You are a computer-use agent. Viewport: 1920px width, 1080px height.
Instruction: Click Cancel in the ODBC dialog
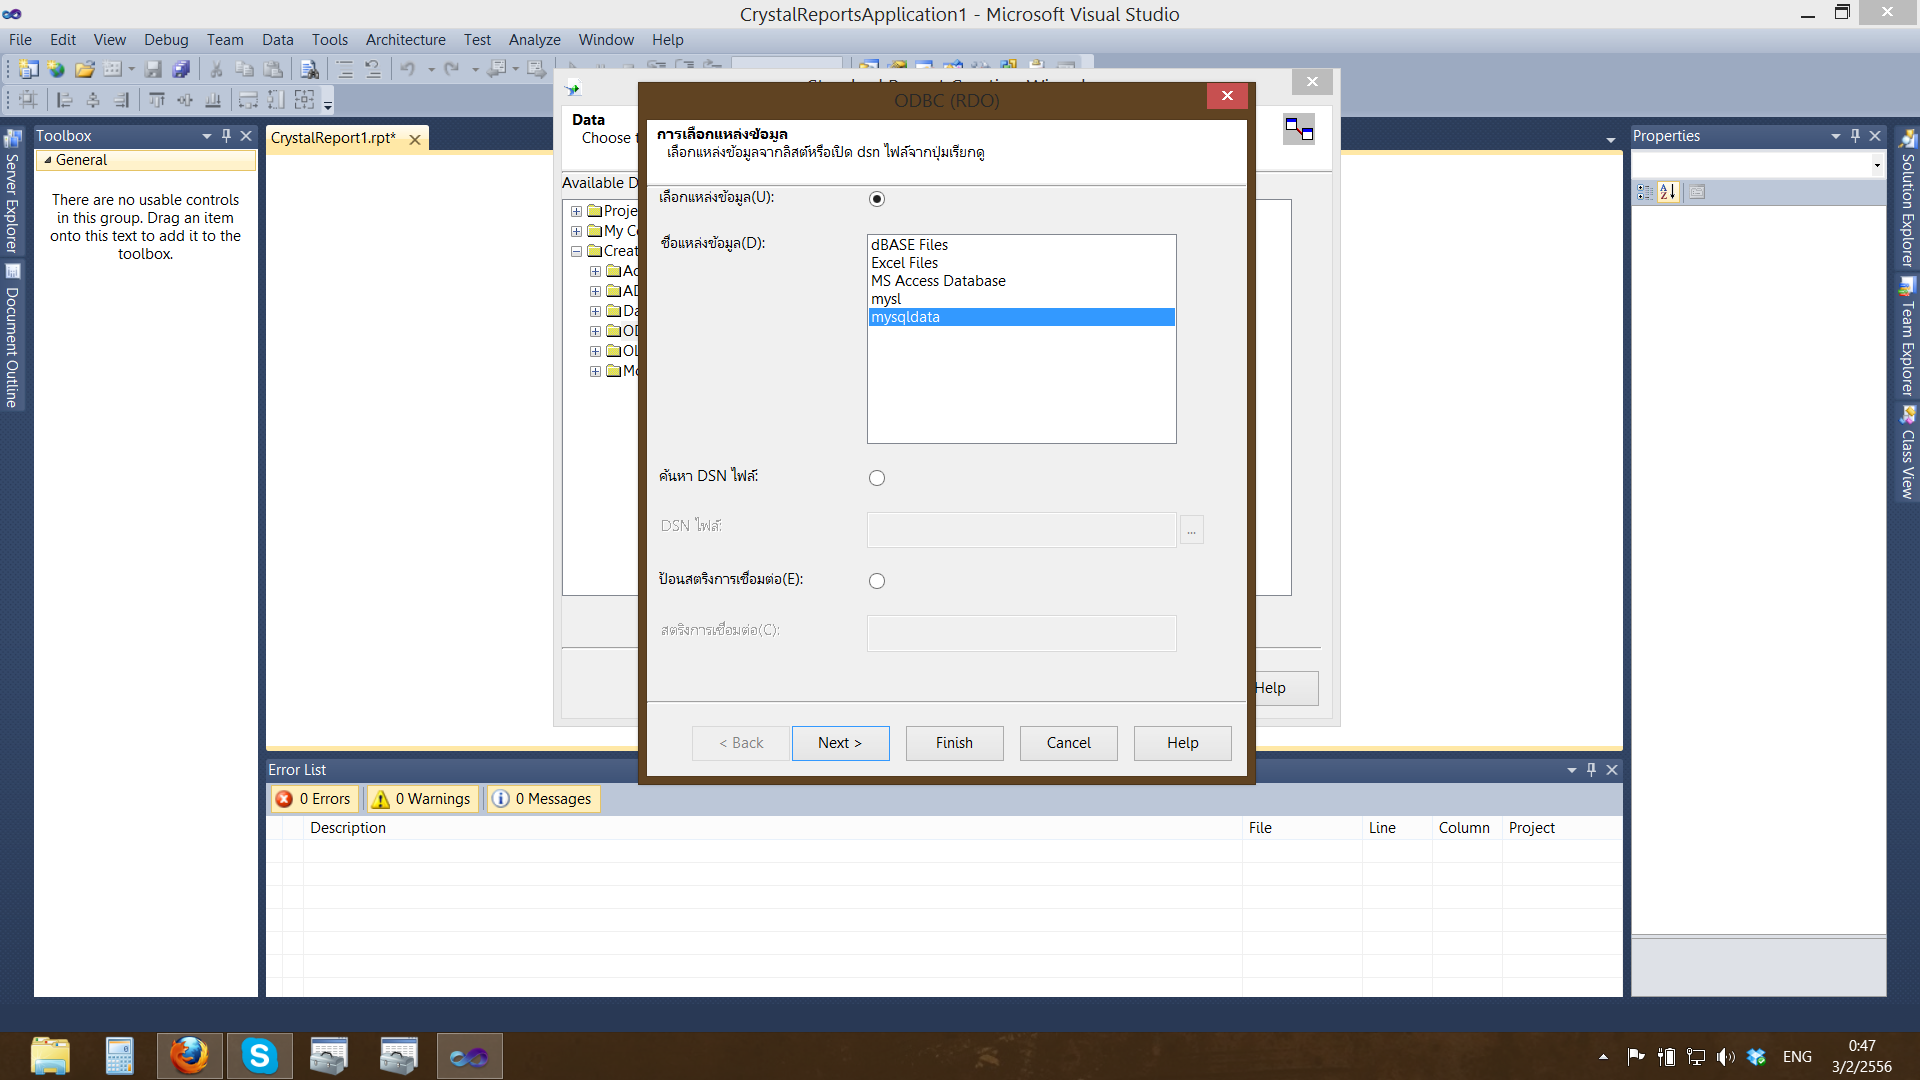coord(1068,743)
